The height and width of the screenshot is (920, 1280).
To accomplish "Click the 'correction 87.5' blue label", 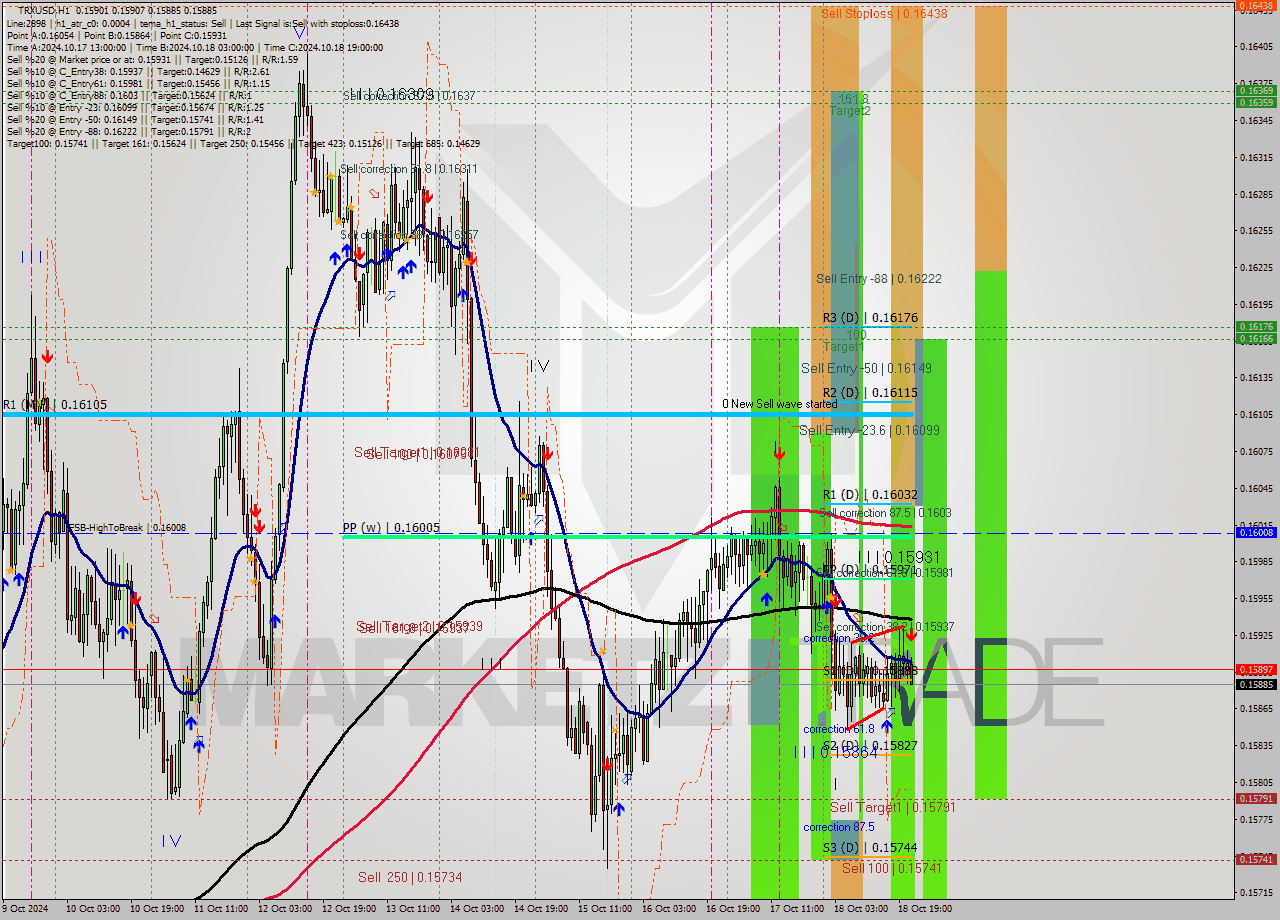I will [839, 827].
